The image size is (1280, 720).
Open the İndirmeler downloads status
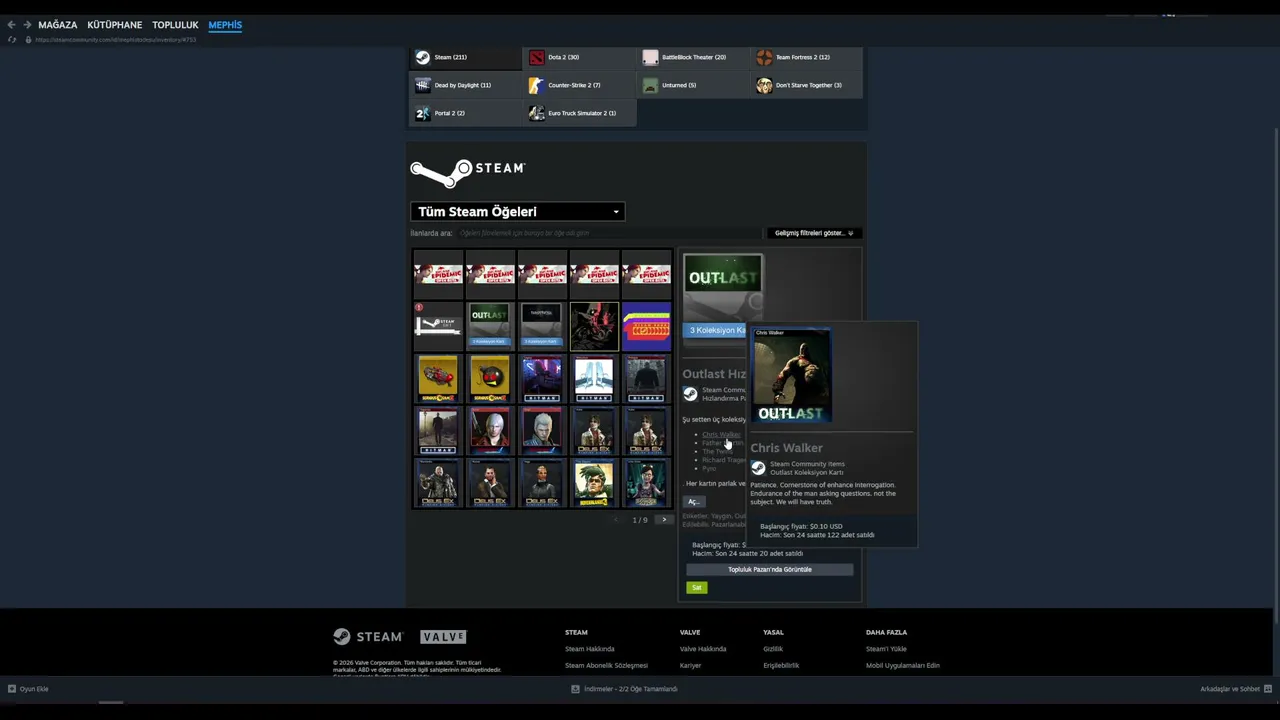[x=624, y=689]
